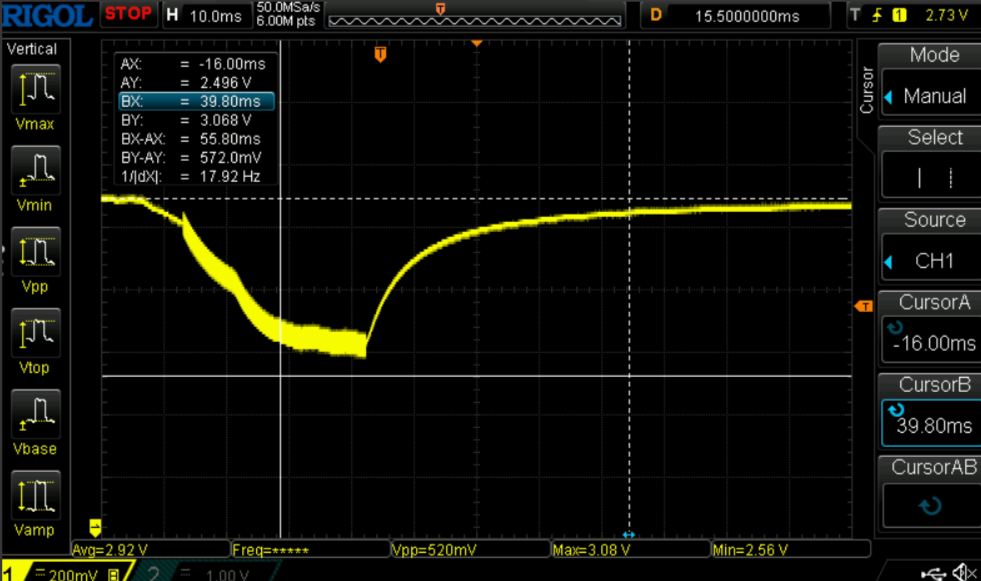This screenshot has width=981, height=581.
Task: Click the orange trigger level marker on the right edge
Action: pyautogui.click(x=863, y=306)
